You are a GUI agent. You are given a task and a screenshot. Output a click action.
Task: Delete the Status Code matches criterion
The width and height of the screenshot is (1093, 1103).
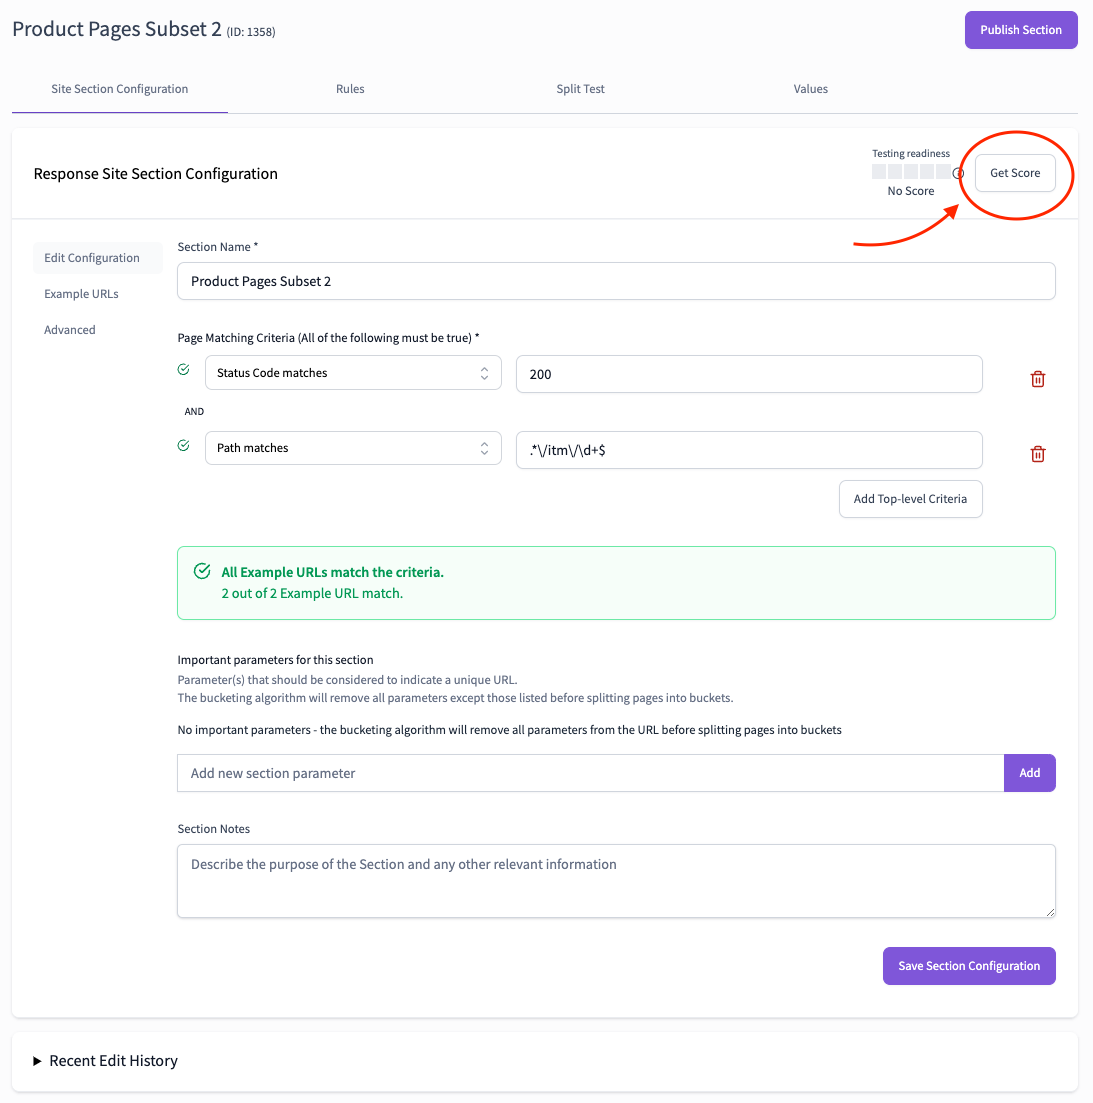(x=1037, y=379)
